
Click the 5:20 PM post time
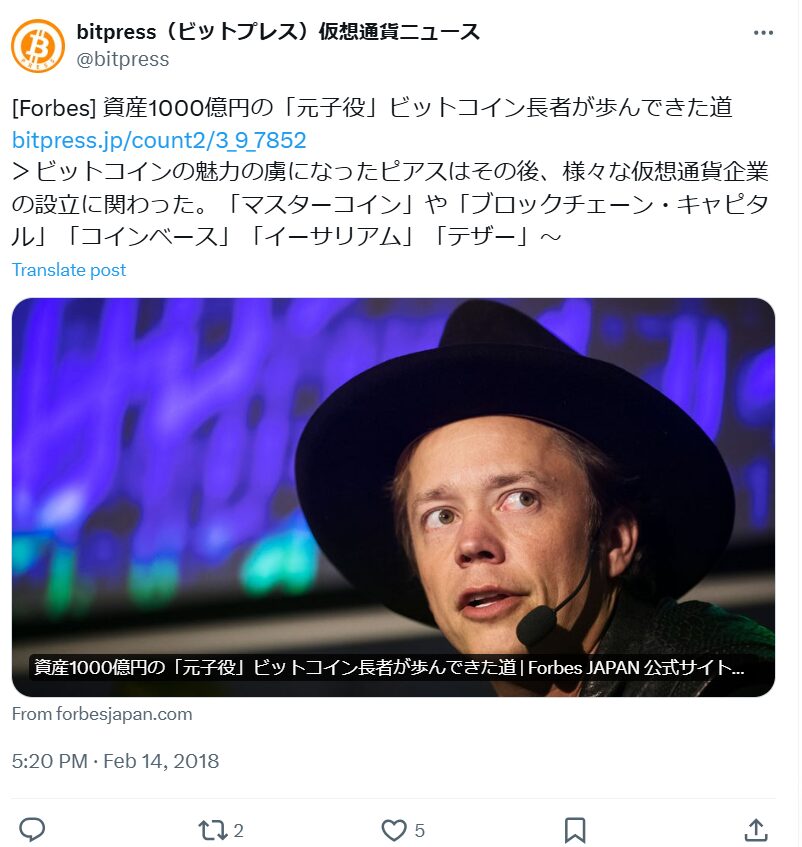click(49, 761)
